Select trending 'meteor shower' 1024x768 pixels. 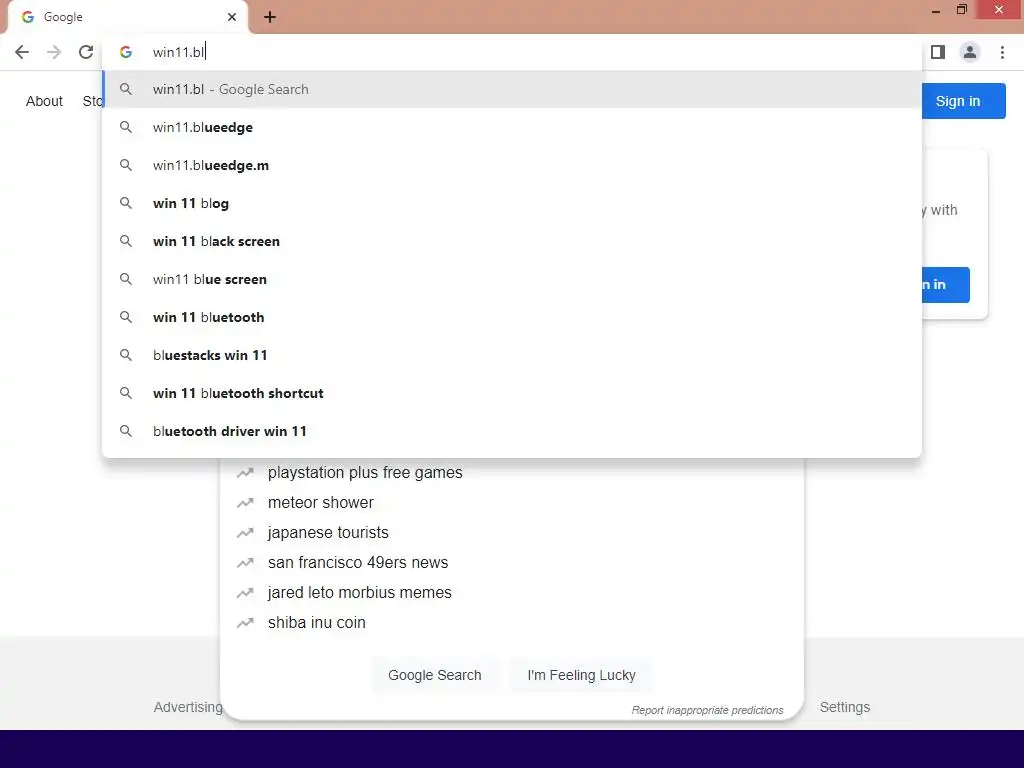(321, 502)
